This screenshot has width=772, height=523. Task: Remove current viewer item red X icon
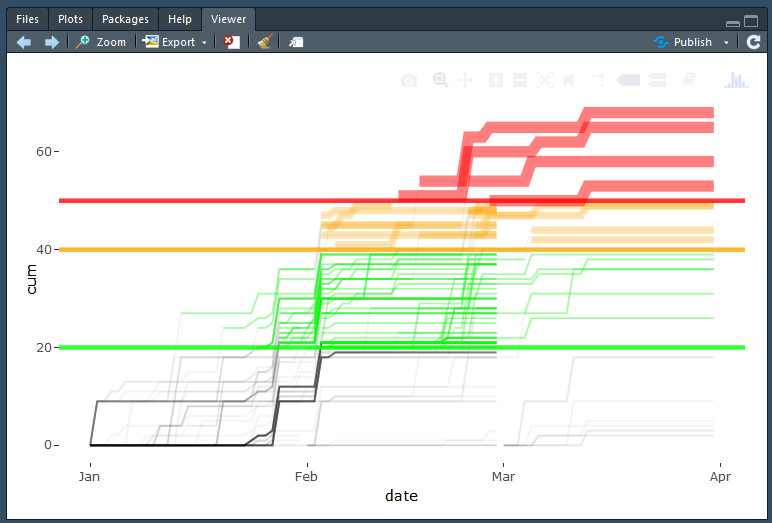point(231,42)
